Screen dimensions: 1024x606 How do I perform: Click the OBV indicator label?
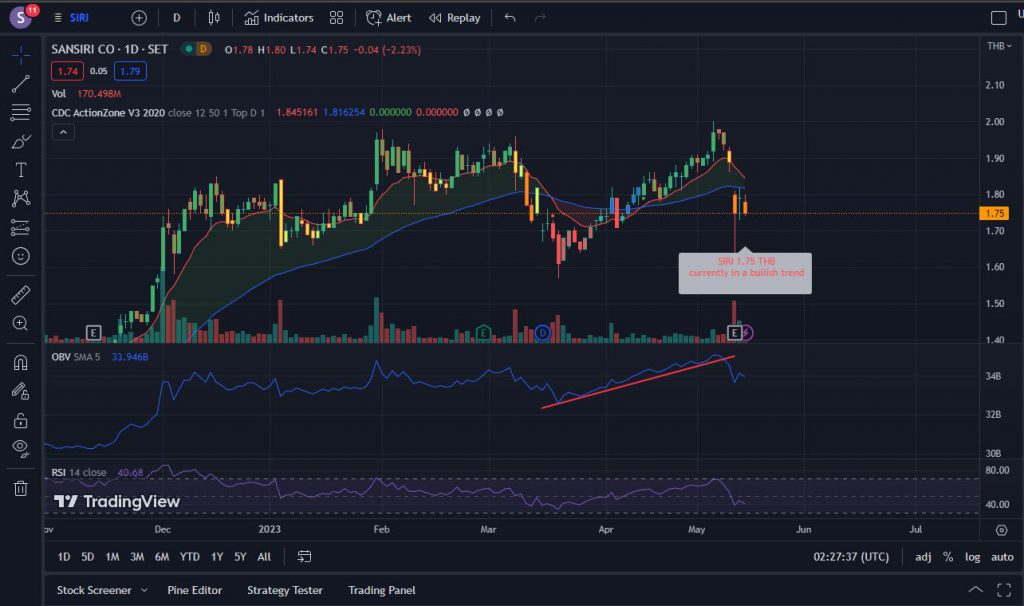point(61,357)
